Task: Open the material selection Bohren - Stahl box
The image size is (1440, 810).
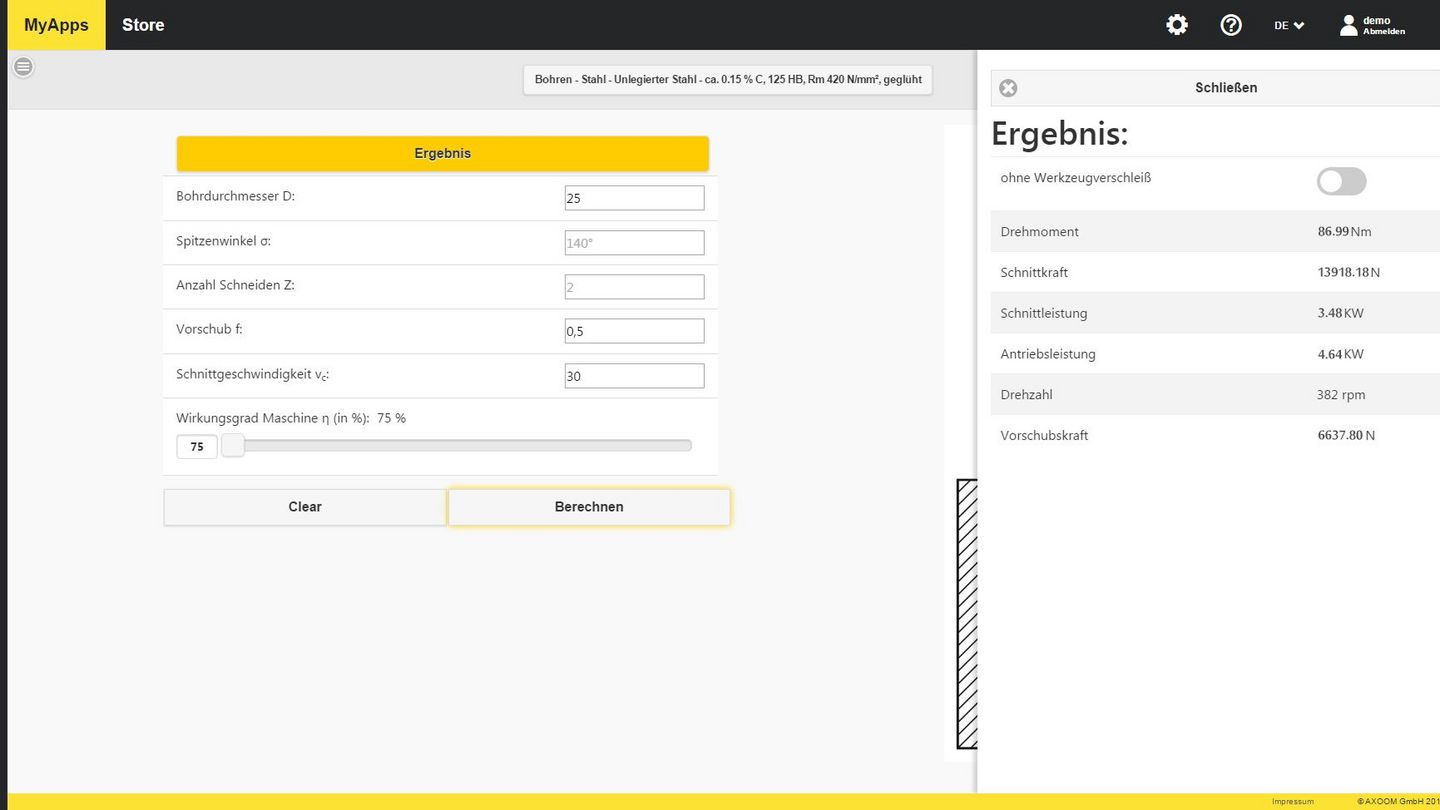Action: (727, 80)
